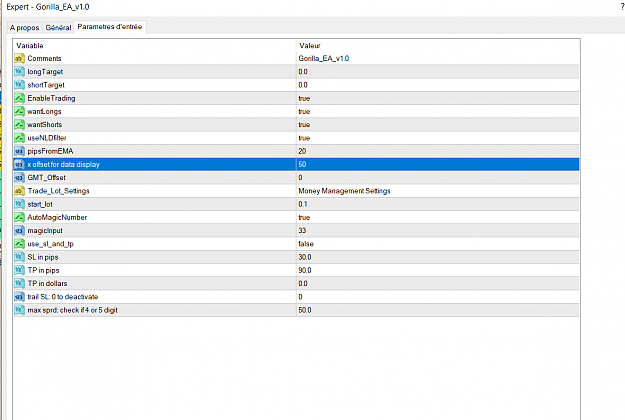The width and height of the screenshot is (625, 420).
Task: Open the A propos tab
Action: (x=24, y=27)
